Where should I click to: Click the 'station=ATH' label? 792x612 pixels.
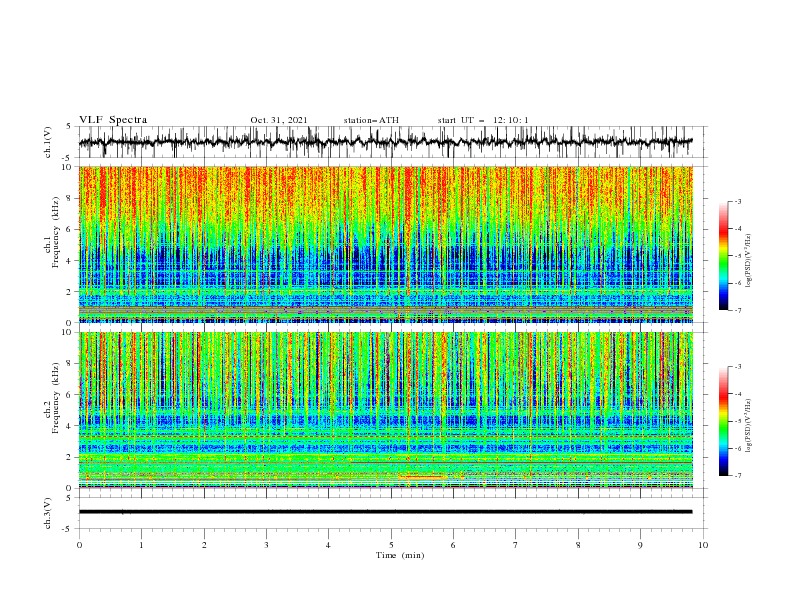tap(371, 120)
